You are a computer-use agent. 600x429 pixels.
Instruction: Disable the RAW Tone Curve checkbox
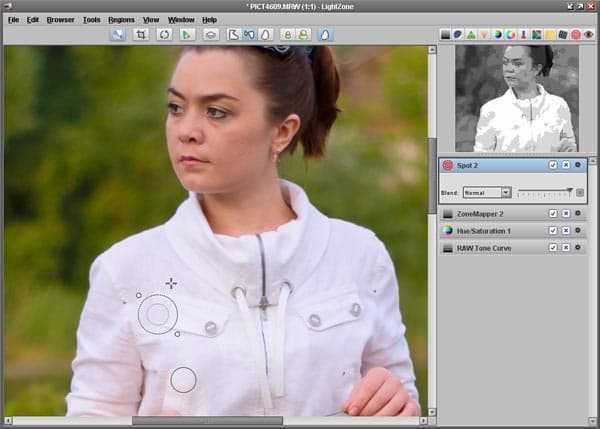coord(553,248)
